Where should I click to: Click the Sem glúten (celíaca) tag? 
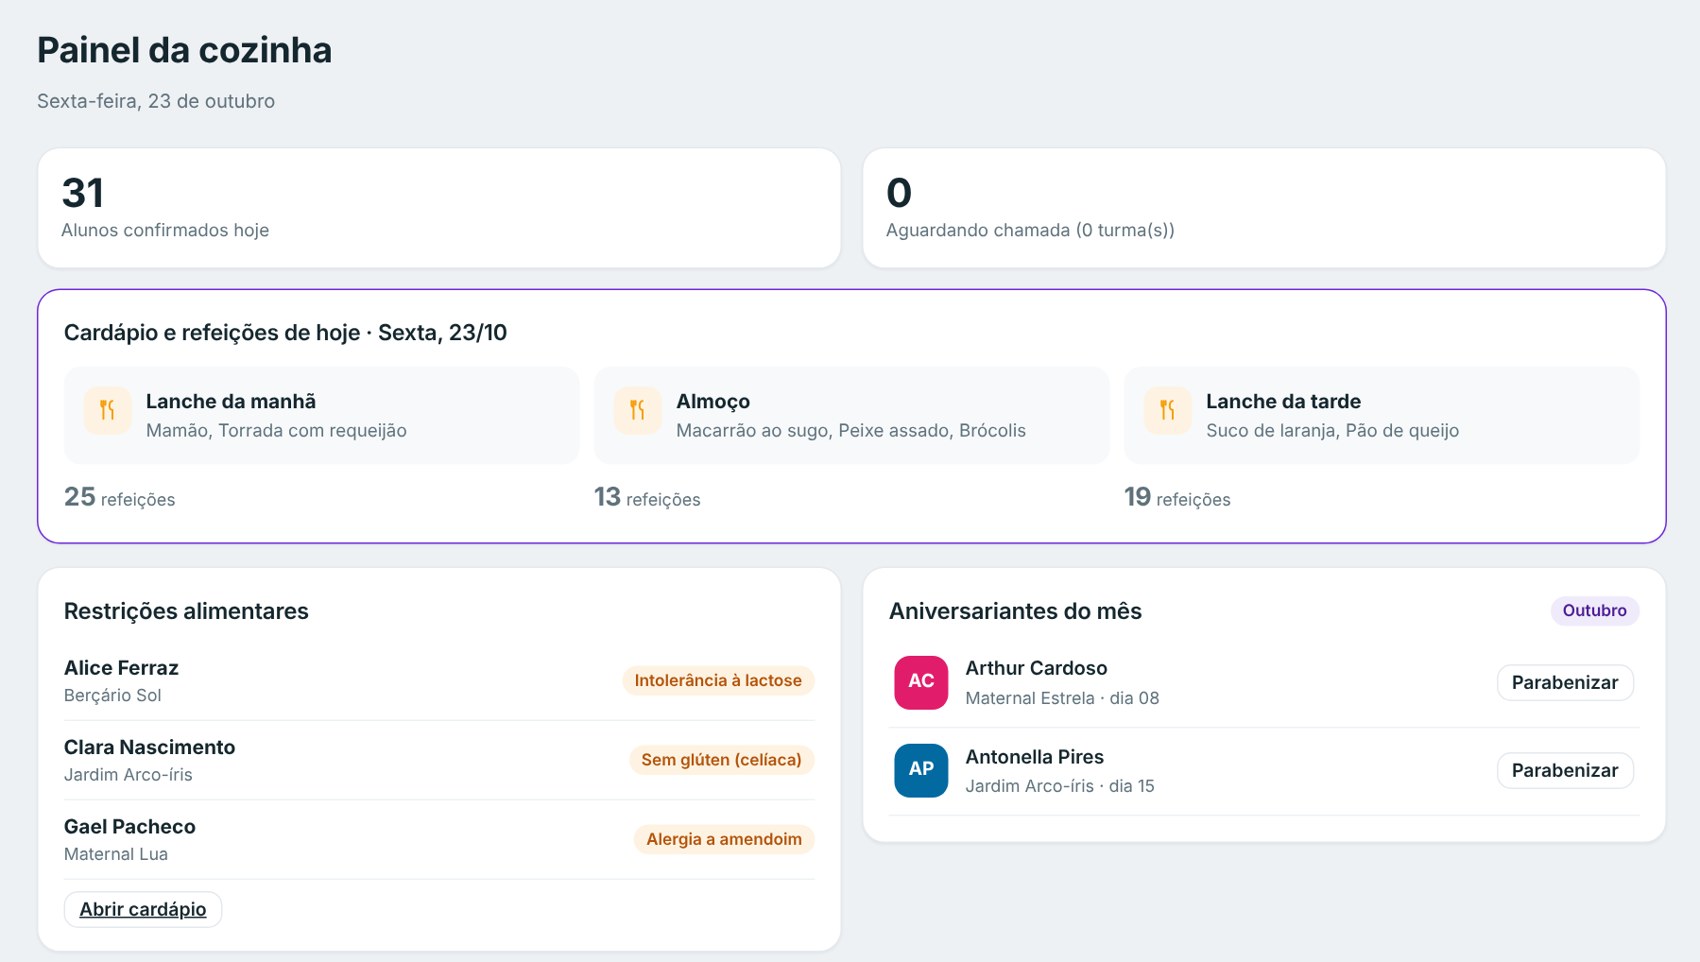tap(721, 760)
